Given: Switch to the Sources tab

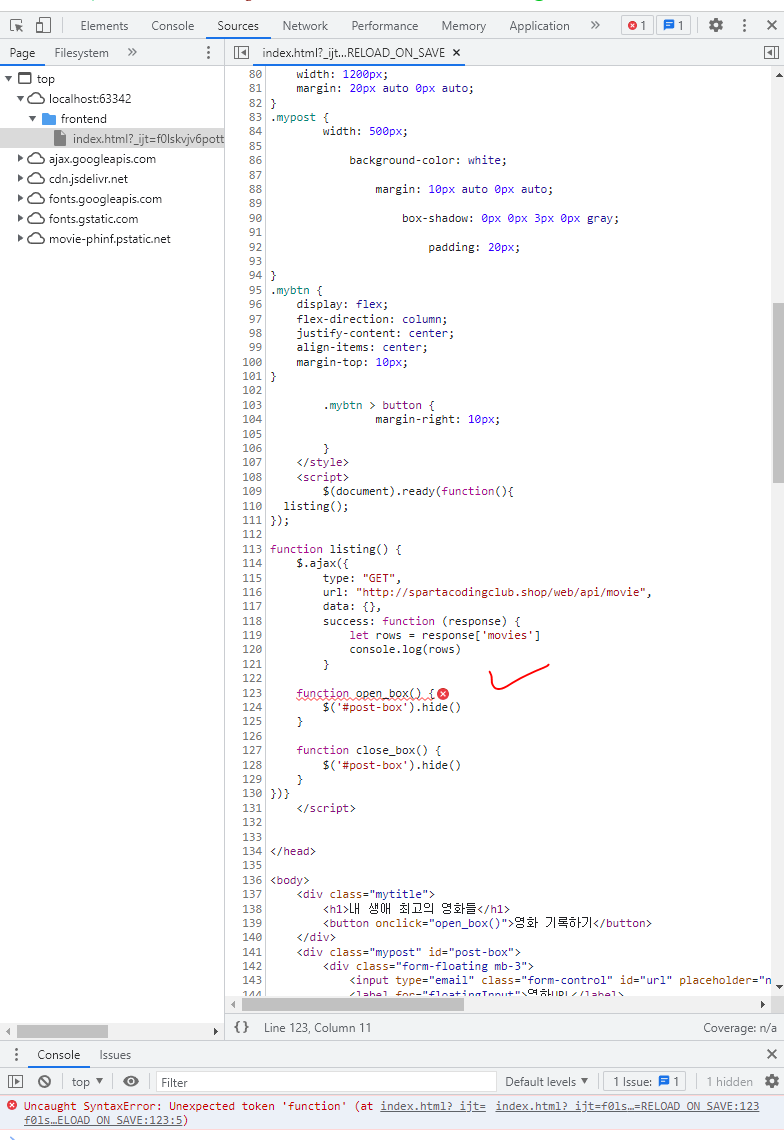Looking at the screenshot, I should [238, 25].
